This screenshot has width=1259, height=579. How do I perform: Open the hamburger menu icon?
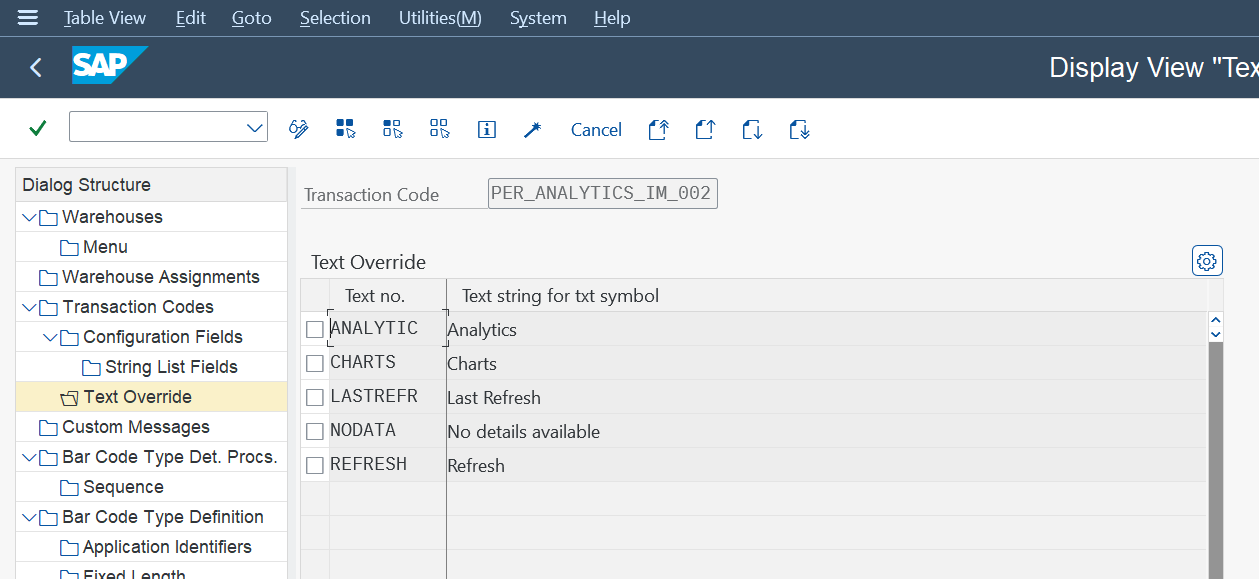28,18
